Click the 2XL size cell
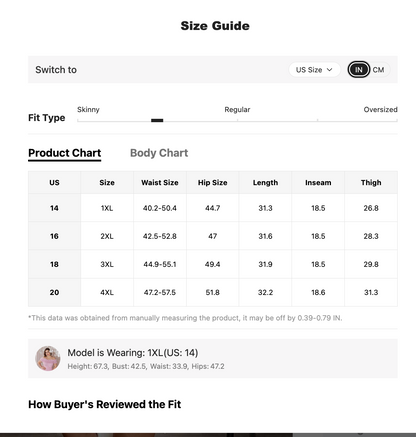 click(x=107, y=236)
